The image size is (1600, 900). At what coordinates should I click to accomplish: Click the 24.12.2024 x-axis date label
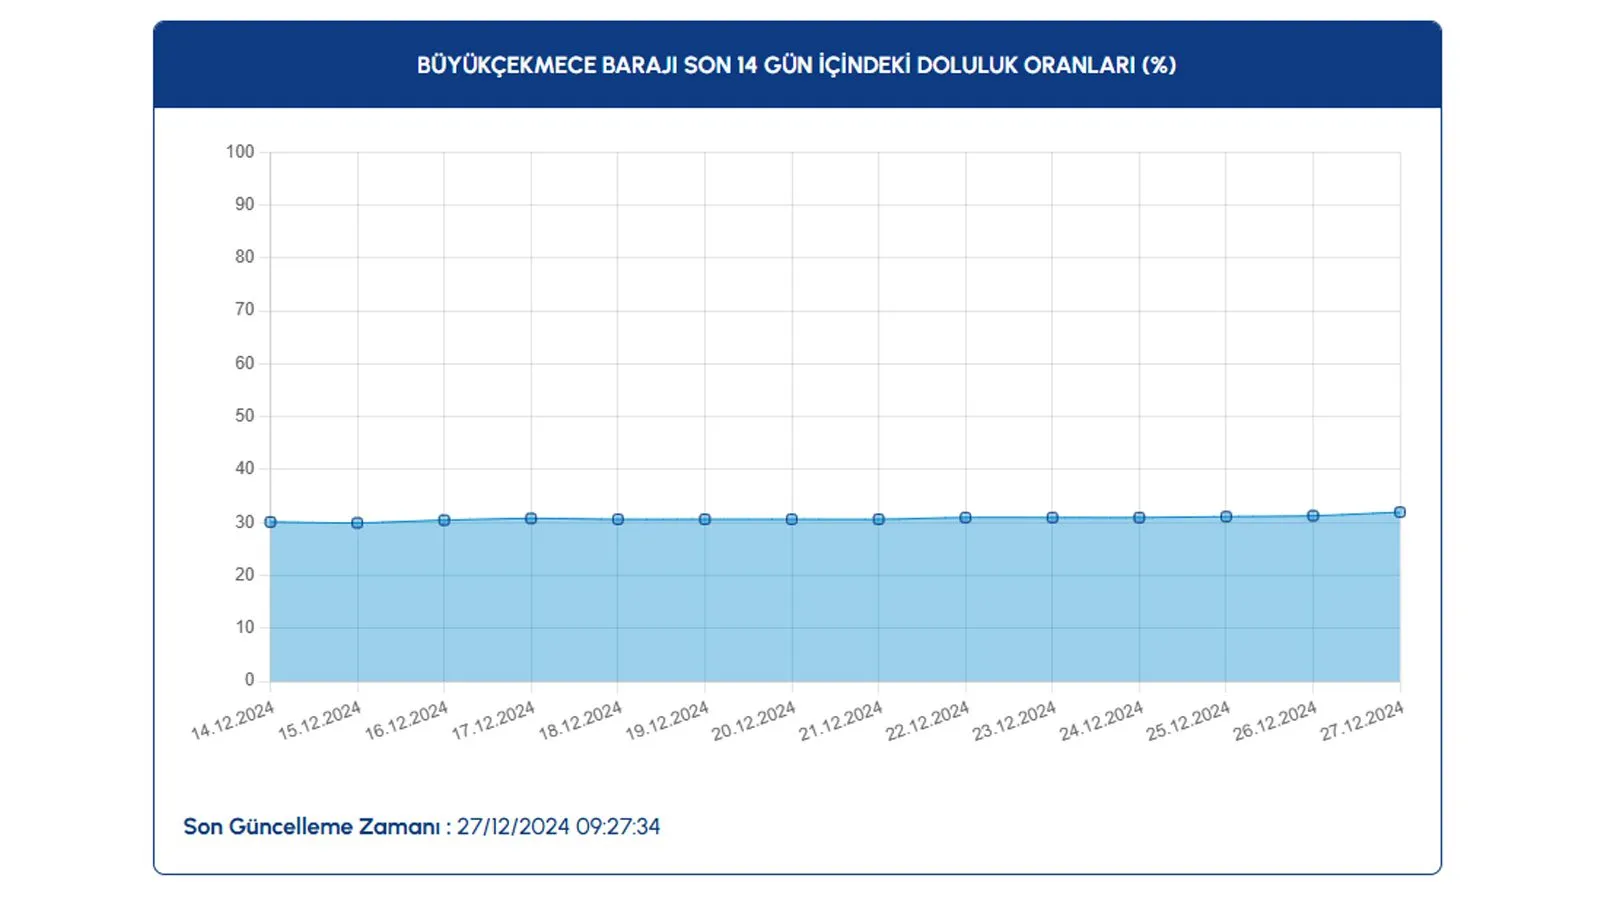(1101, 721)
